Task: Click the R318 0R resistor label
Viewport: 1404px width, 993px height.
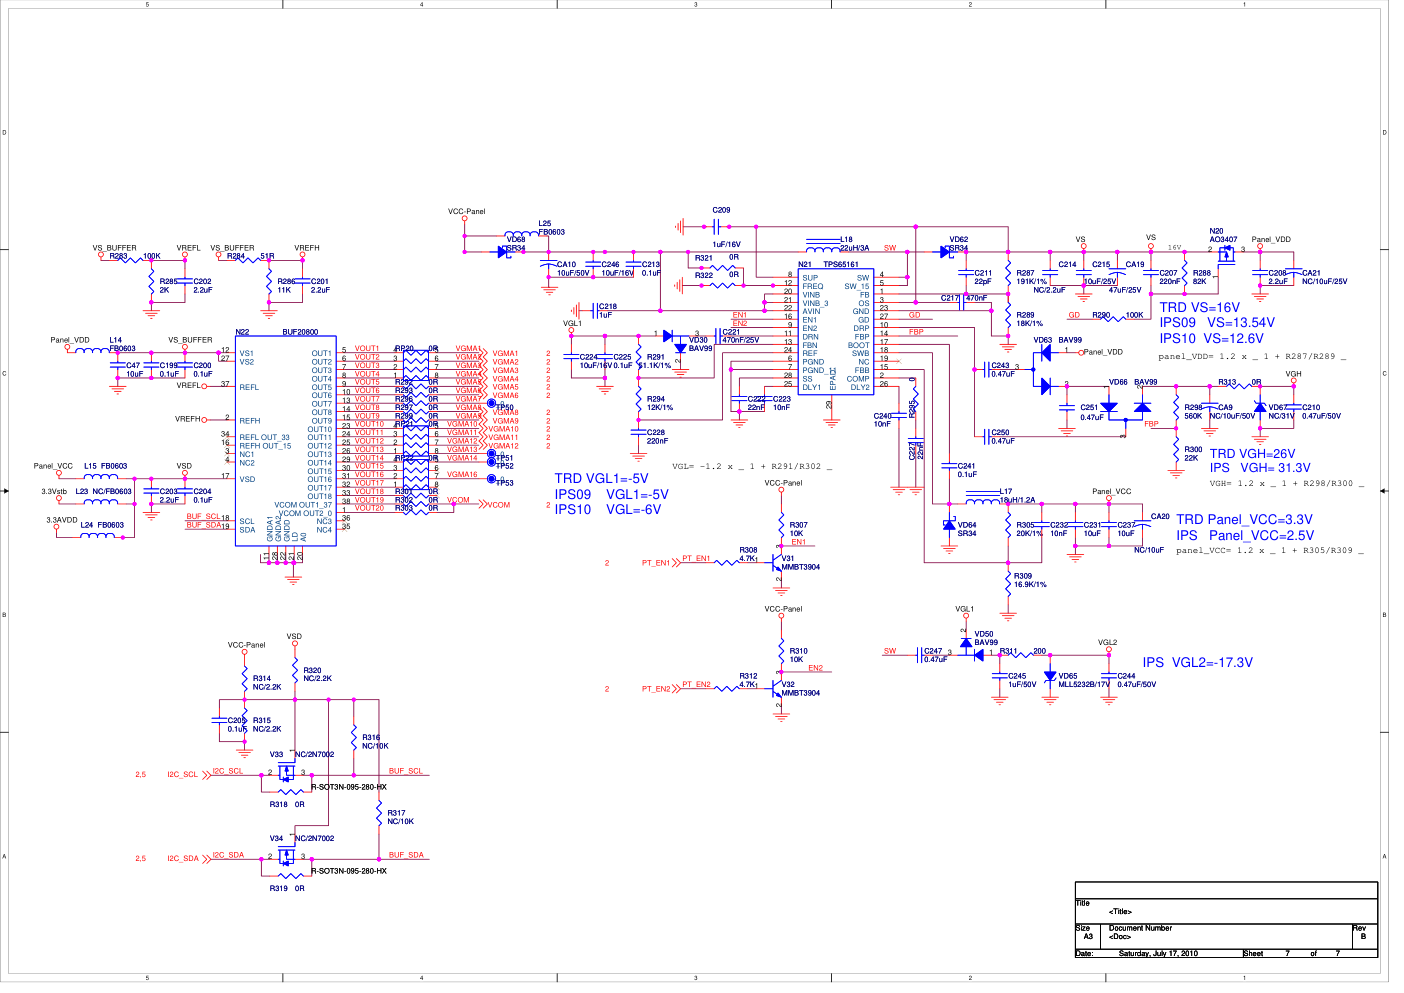Action: [287, 805]
